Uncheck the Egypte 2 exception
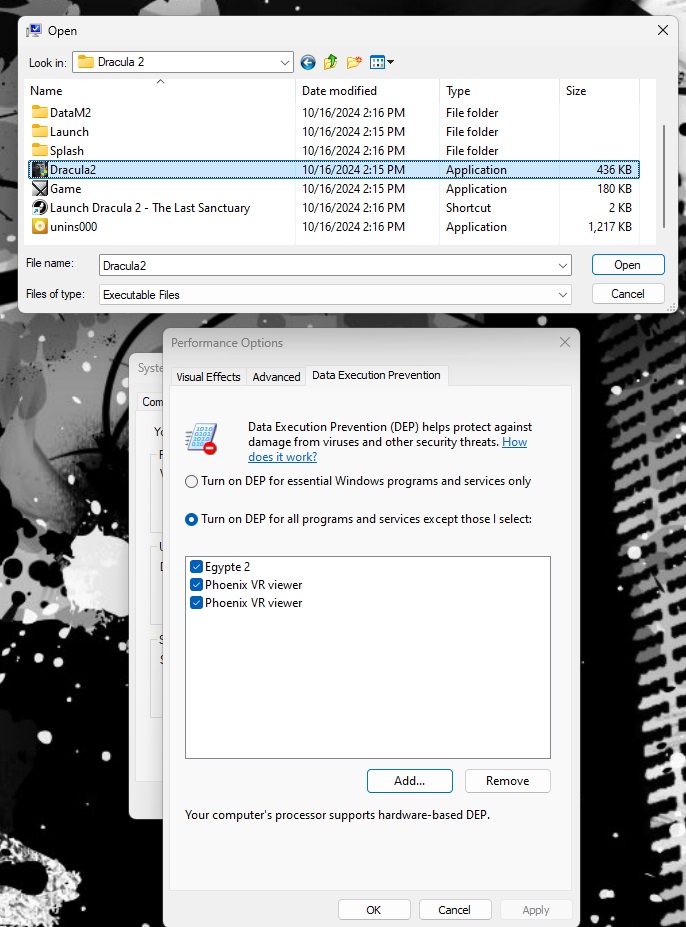 point(196,566)
